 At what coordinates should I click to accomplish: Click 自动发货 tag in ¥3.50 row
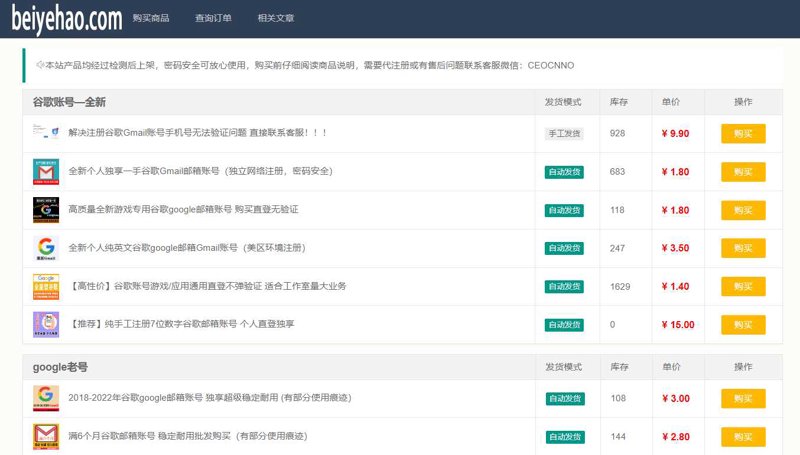pos(564,248)
